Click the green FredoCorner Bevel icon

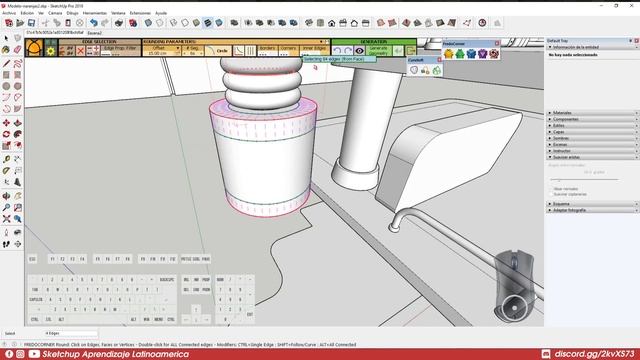click(460, 53)
